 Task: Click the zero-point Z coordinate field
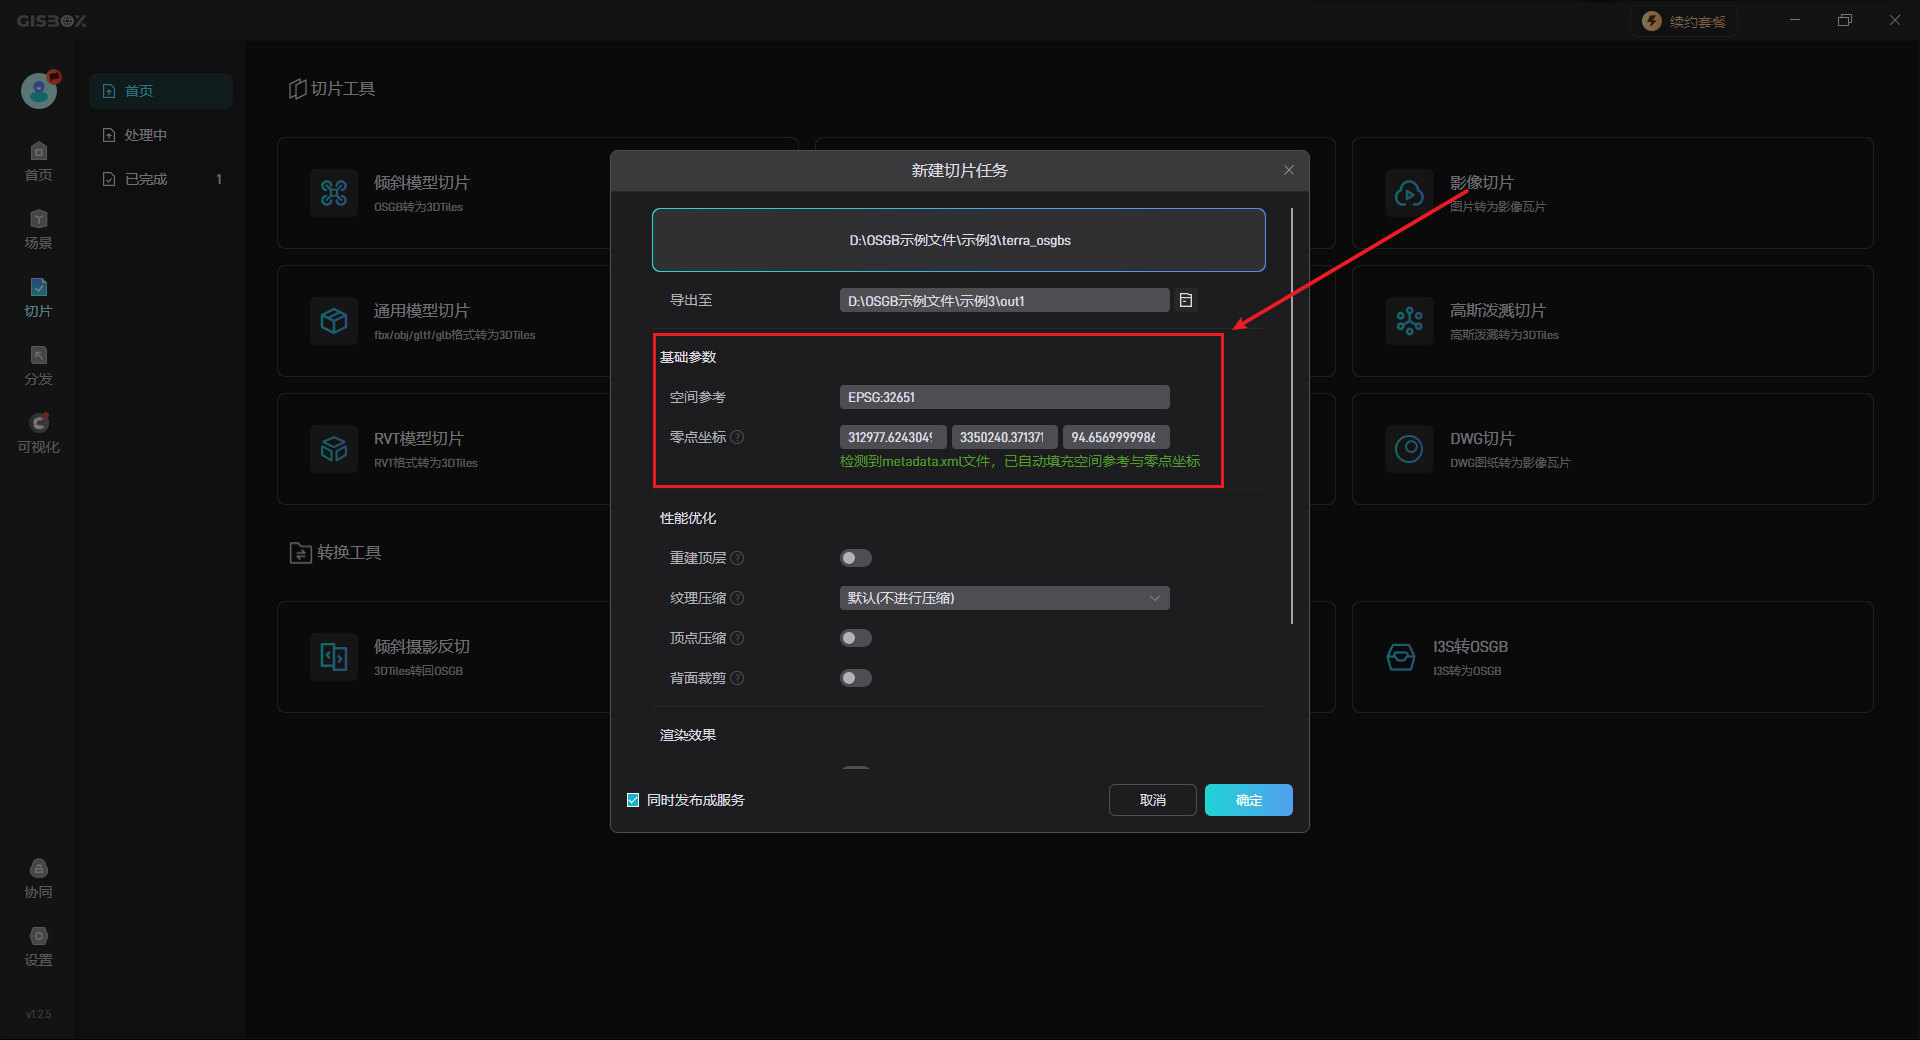(1116, 437)
